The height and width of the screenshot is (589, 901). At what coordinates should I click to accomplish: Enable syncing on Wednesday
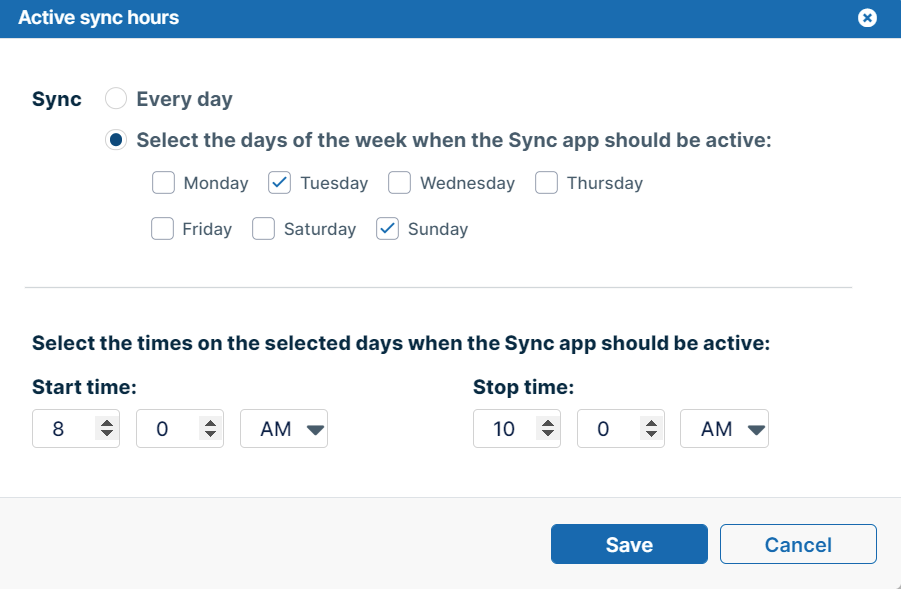[x=399, y=182]
